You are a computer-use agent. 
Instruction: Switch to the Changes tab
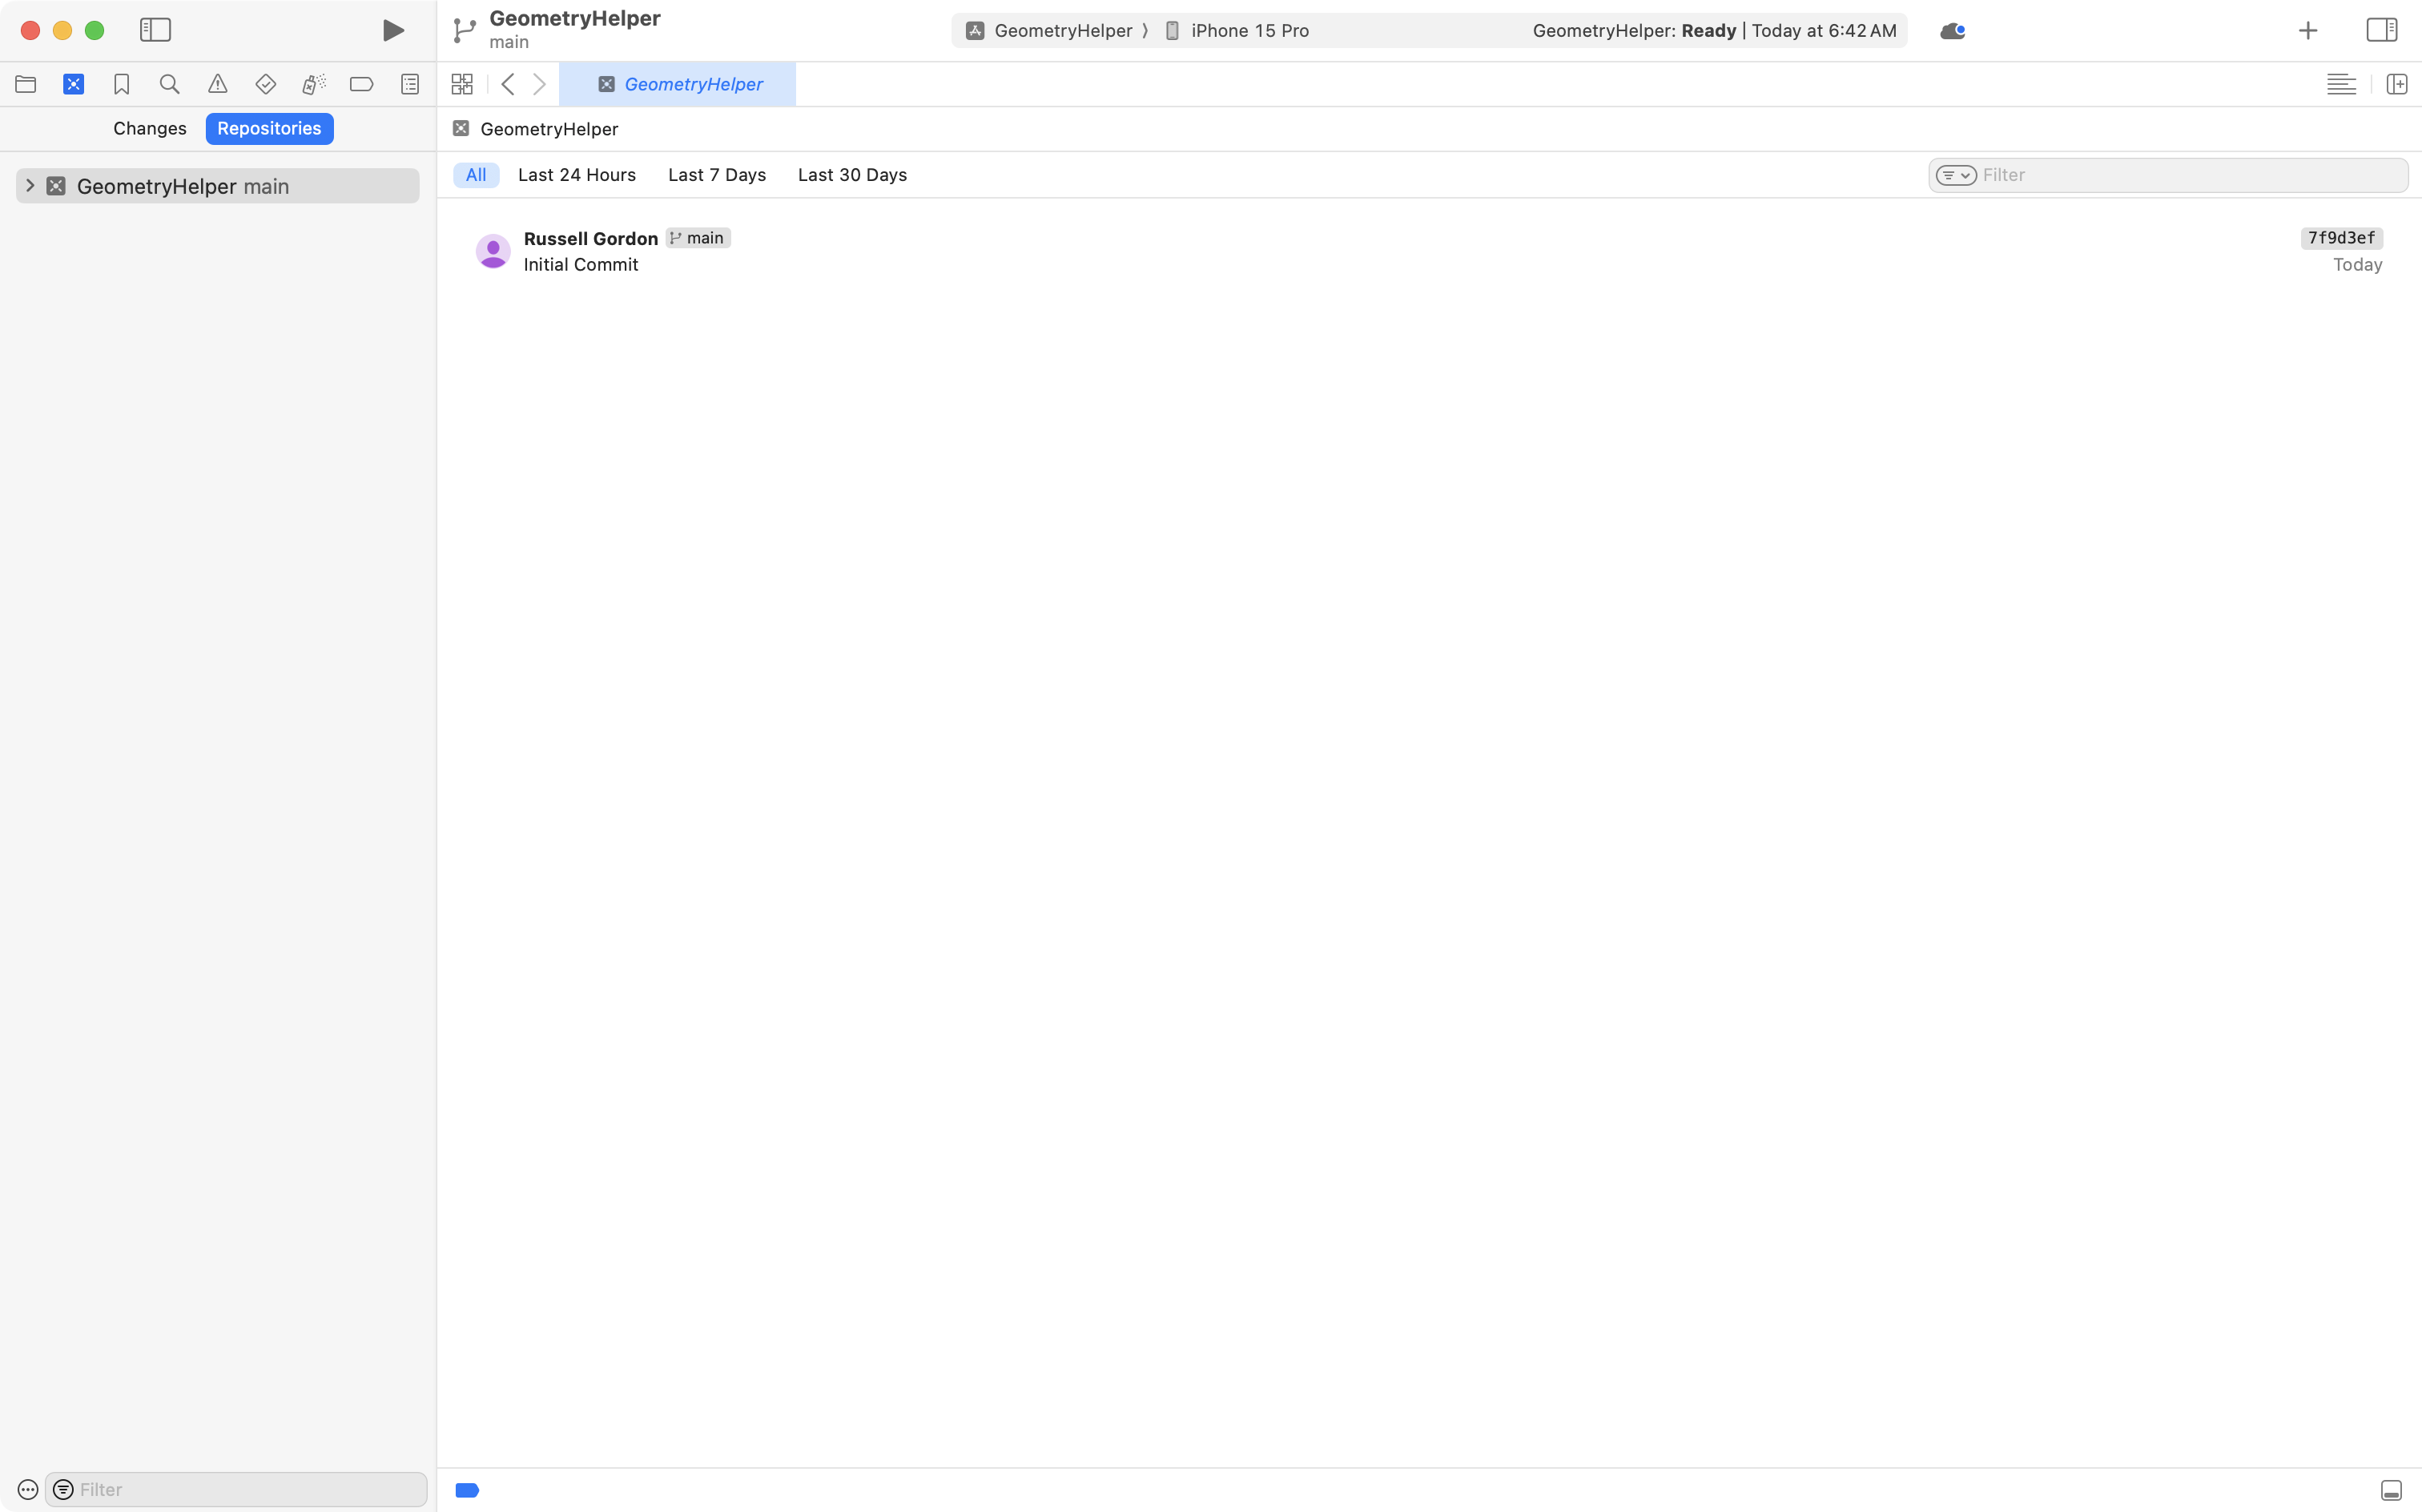tap(149, 128)
